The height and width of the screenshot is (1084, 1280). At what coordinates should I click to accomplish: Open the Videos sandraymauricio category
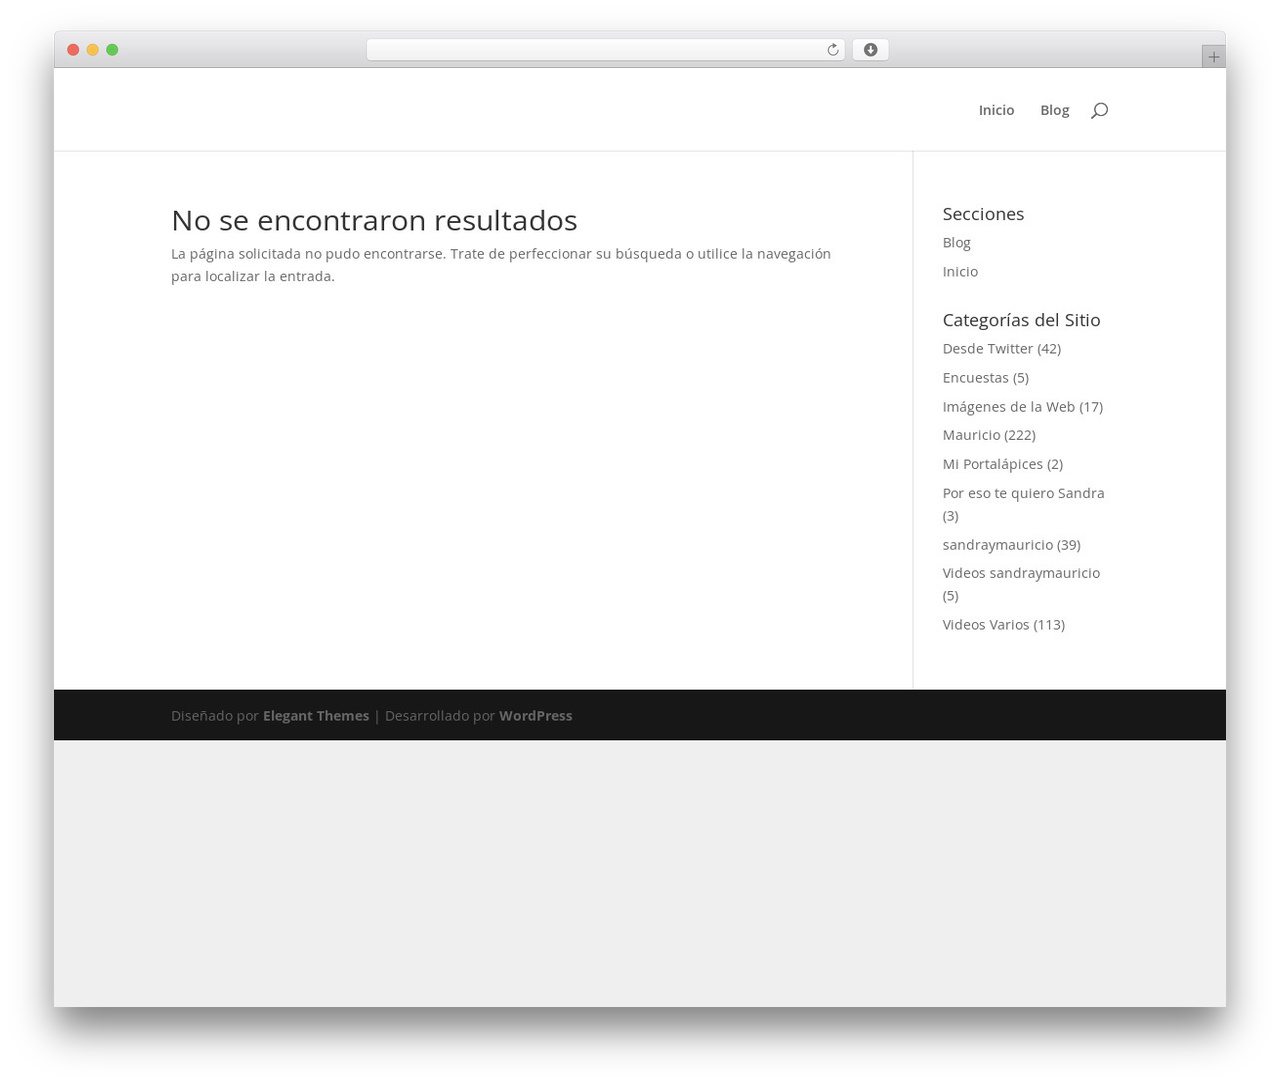click(1021, 573)
